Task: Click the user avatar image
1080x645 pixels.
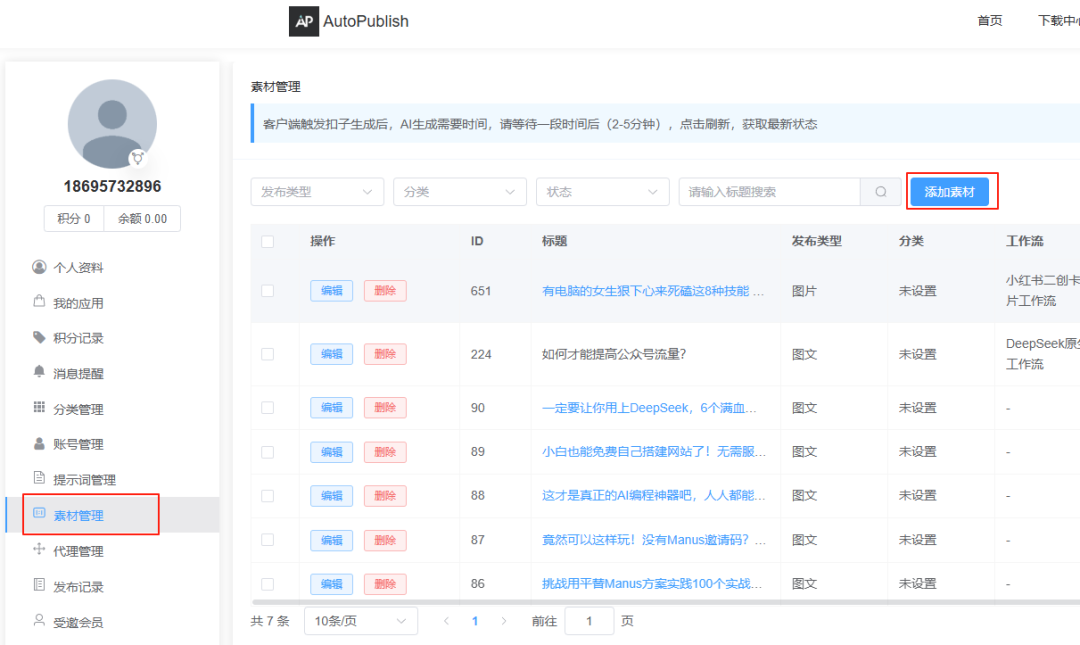Action: pyautogui.click(x=112, y=124)
